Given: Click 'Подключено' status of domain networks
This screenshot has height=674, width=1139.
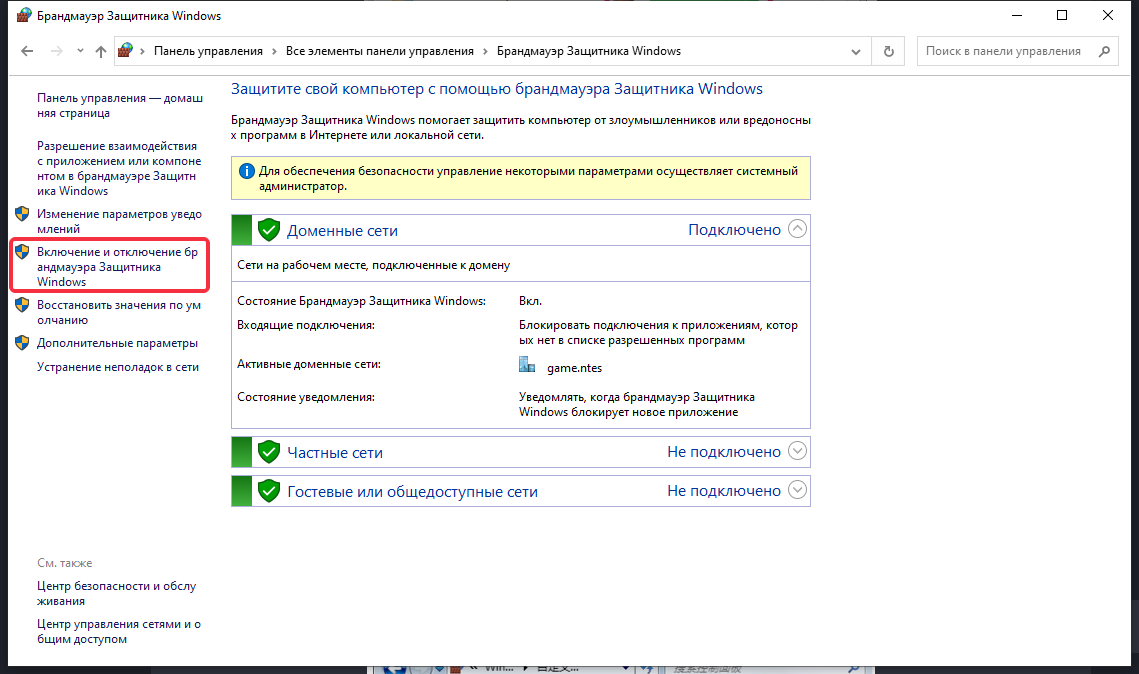Looking at the screenshot, I should [734, 230].
